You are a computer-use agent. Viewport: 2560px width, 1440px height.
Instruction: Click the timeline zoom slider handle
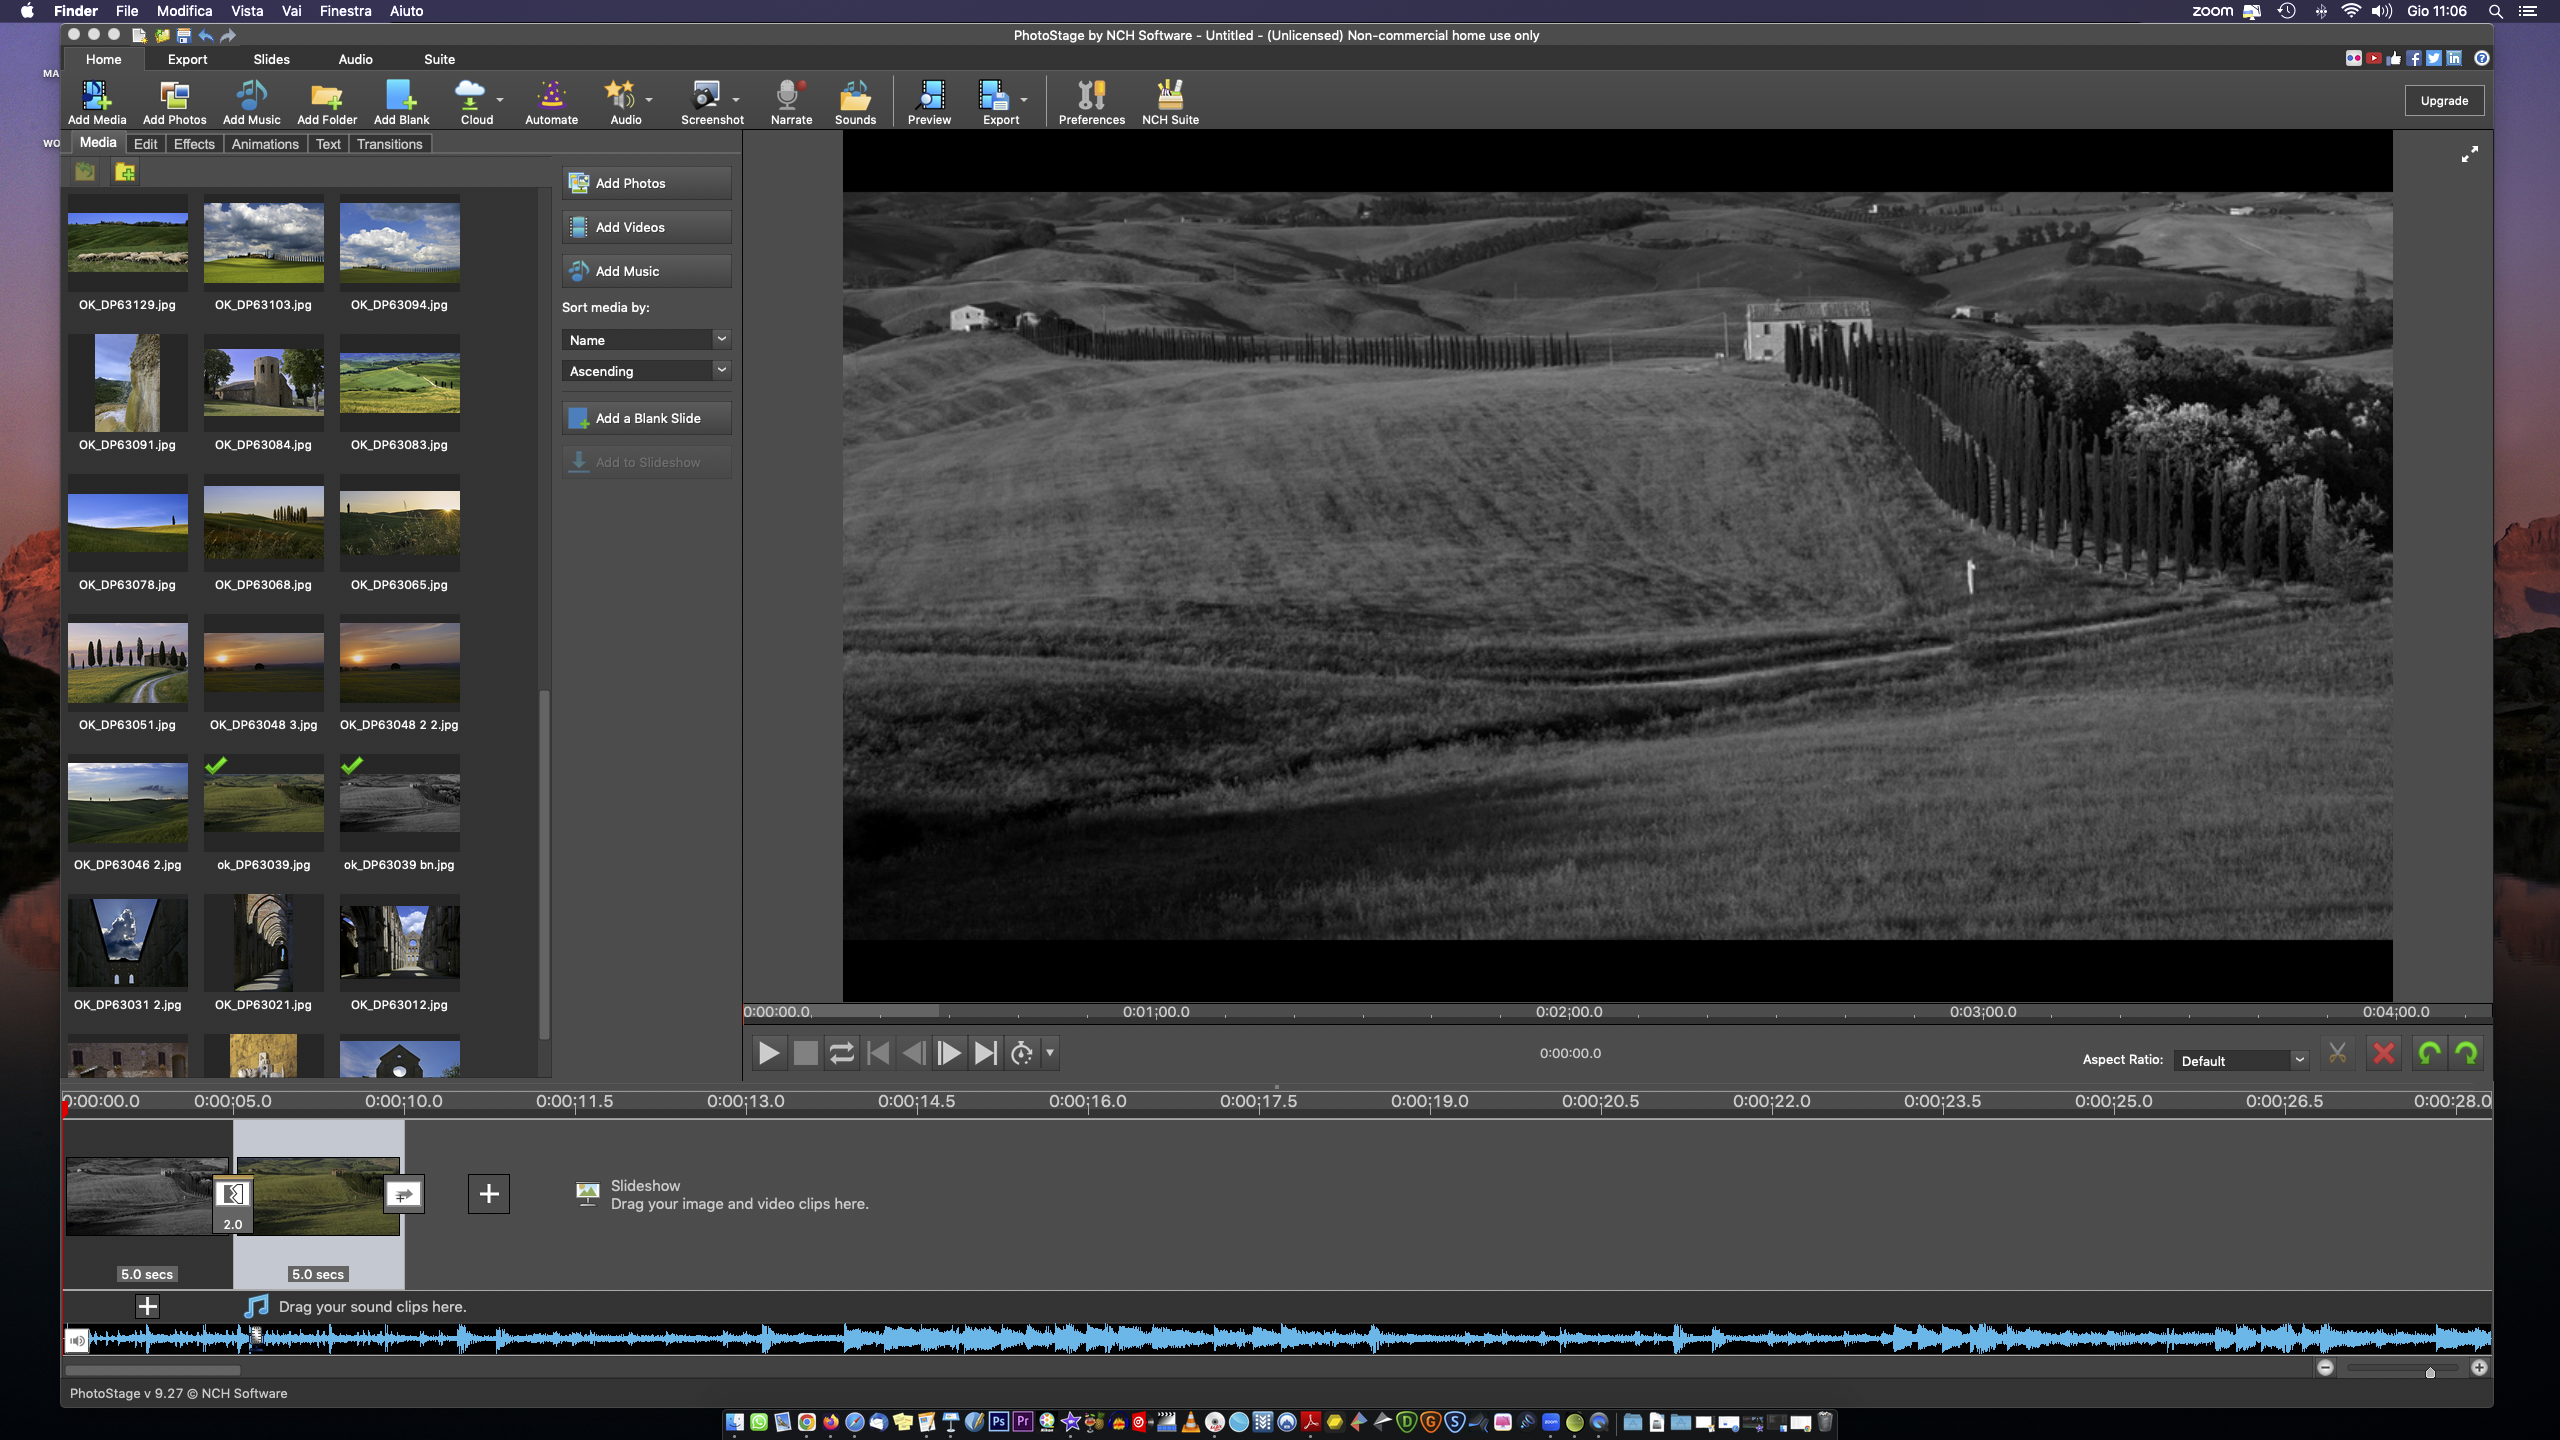(x=2430, y=1372)
